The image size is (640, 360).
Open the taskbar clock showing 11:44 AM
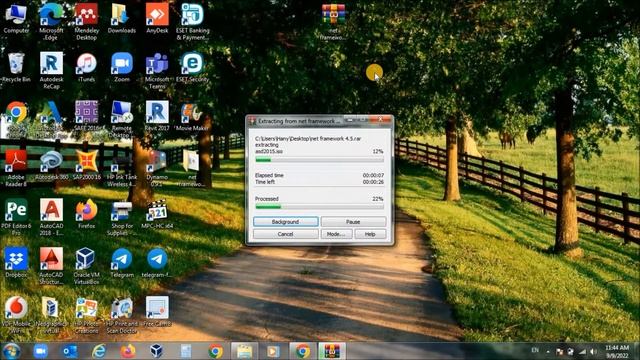coord(617,351)
